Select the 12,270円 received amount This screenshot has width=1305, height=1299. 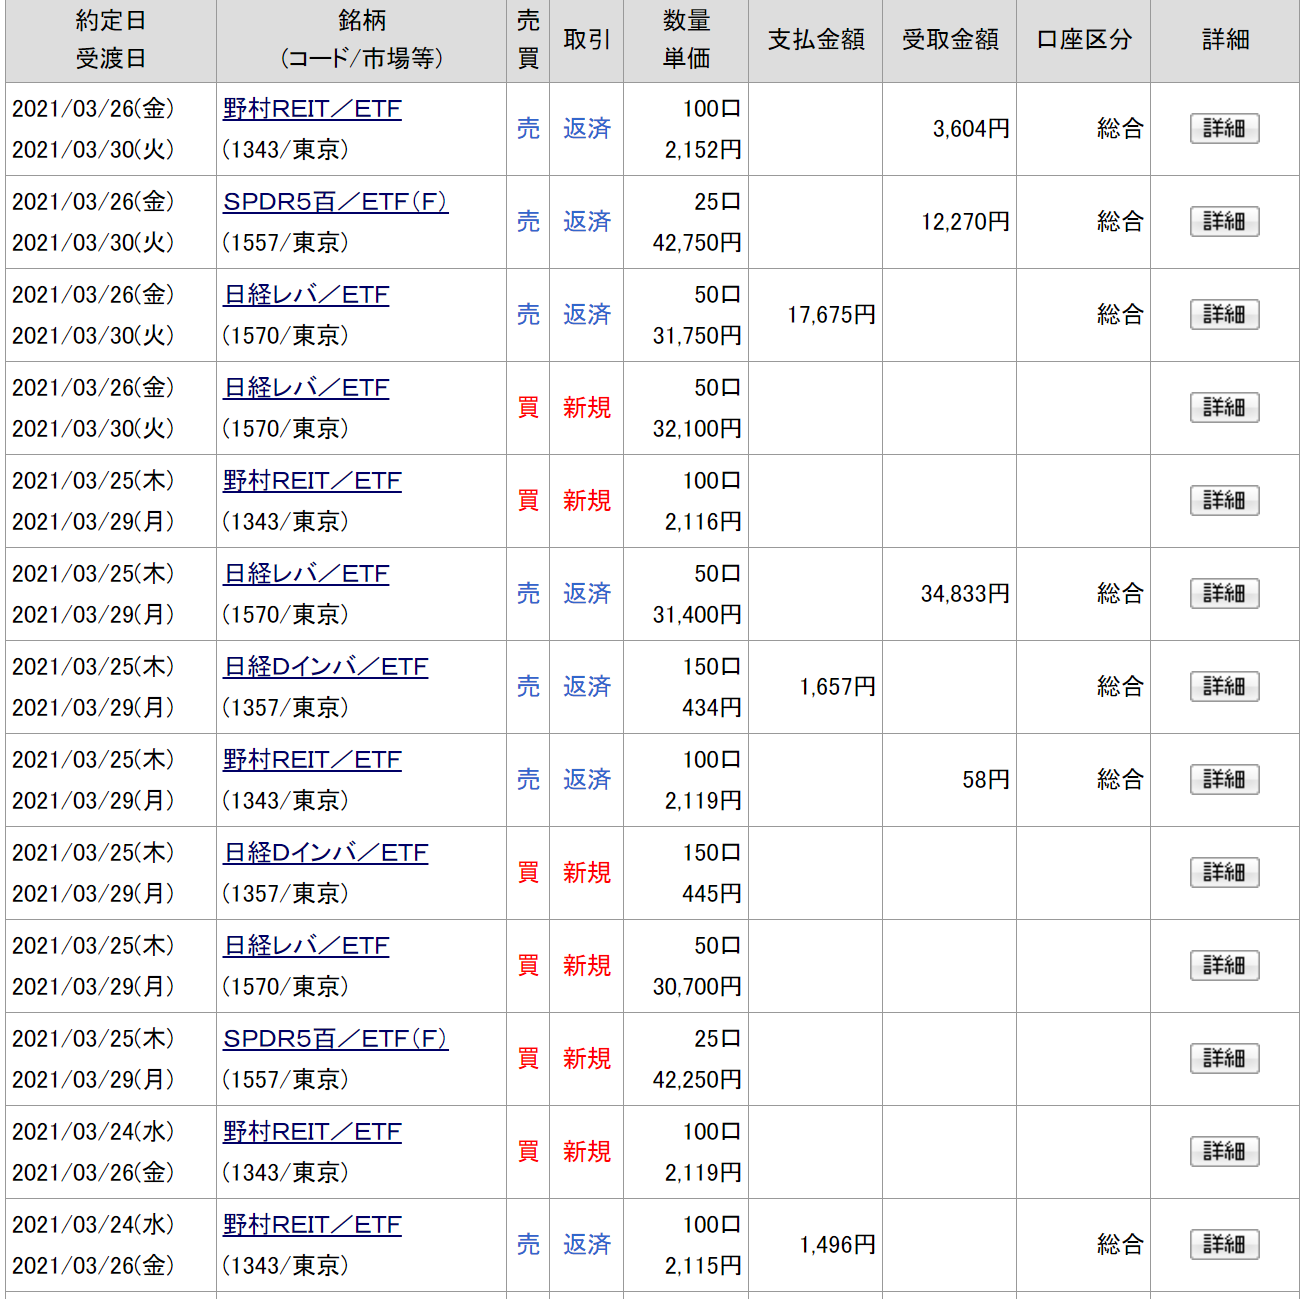[x=965, y=222]
